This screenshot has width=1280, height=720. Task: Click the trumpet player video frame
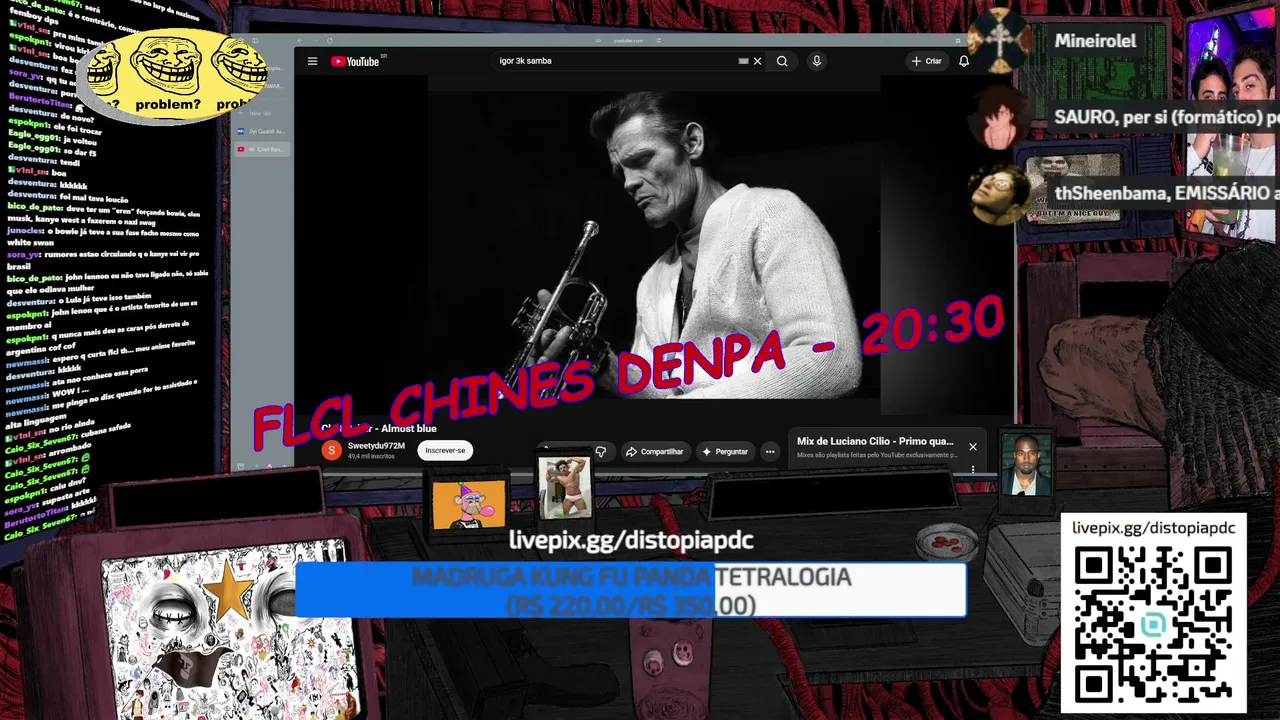654,246
